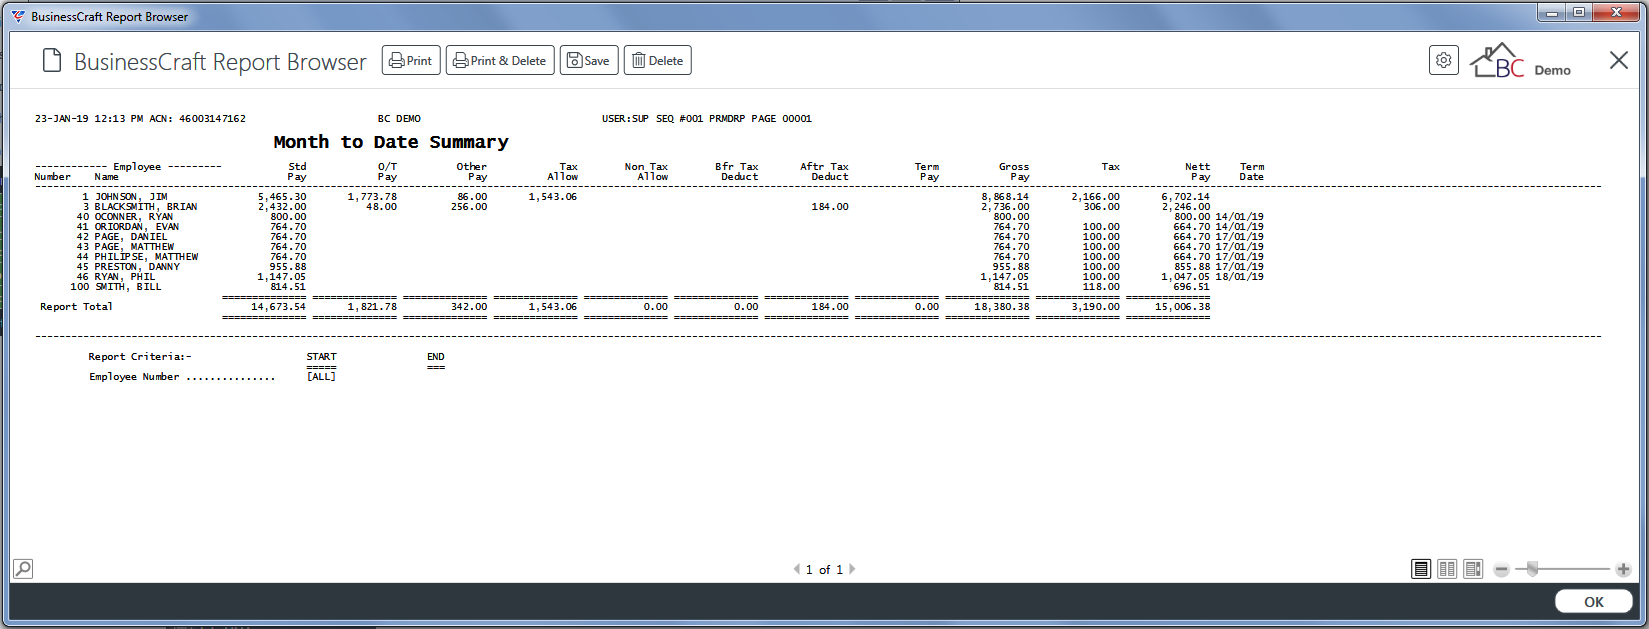Click the '23-JAN-19 12:13 PM' timestamp
1649x629 pixels.
(x=89, y=119)
